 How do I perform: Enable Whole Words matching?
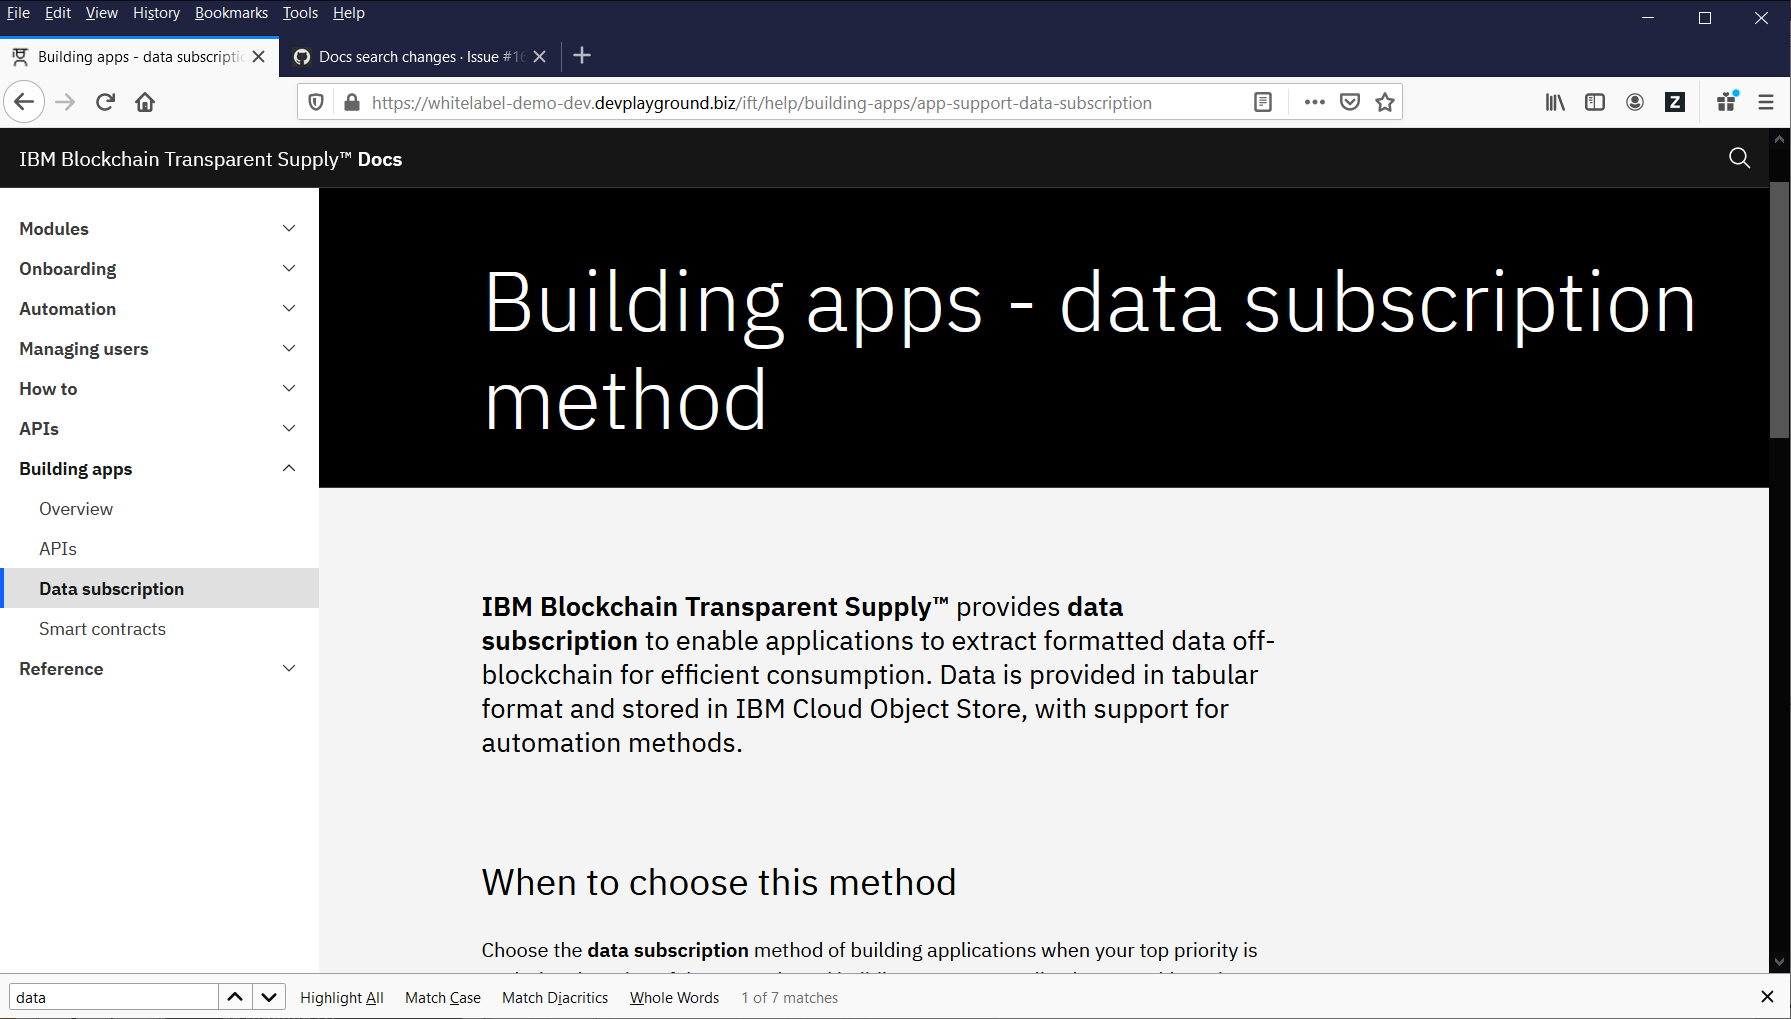673,997
